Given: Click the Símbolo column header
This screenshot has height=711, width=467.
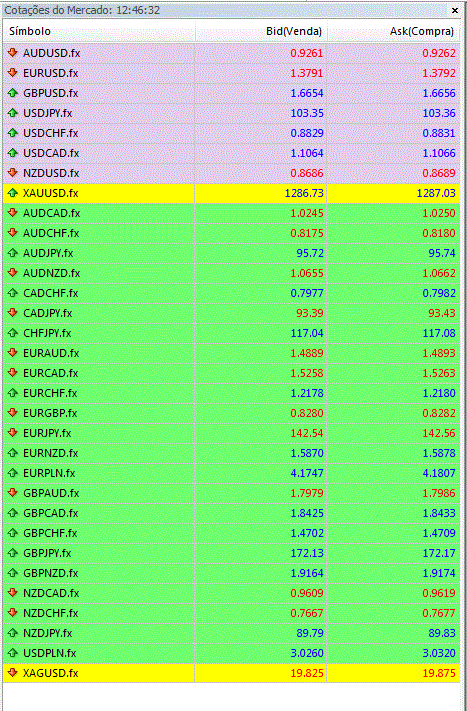Looking at the screenshot, I should [x=100, y=31].
